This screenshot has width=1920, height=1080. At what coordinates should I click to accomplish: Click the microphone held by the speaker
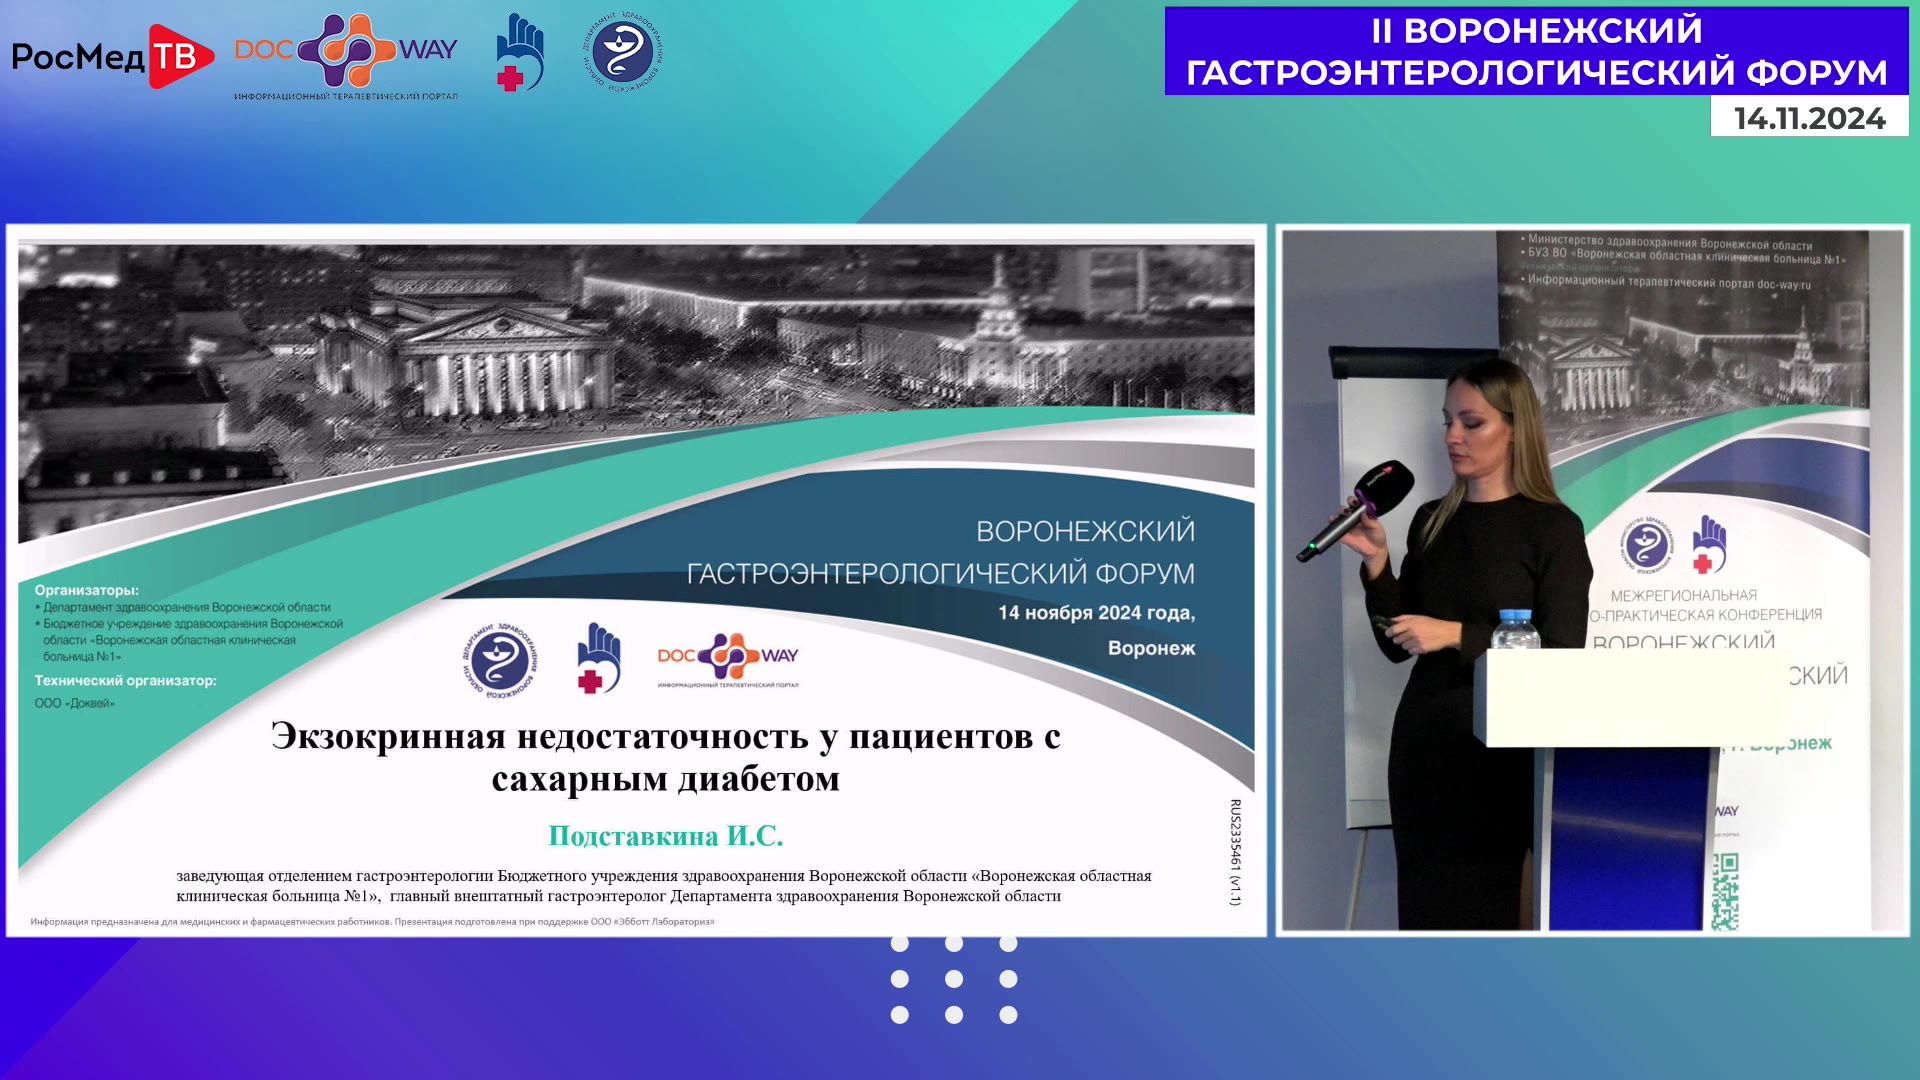[1354, 510]
